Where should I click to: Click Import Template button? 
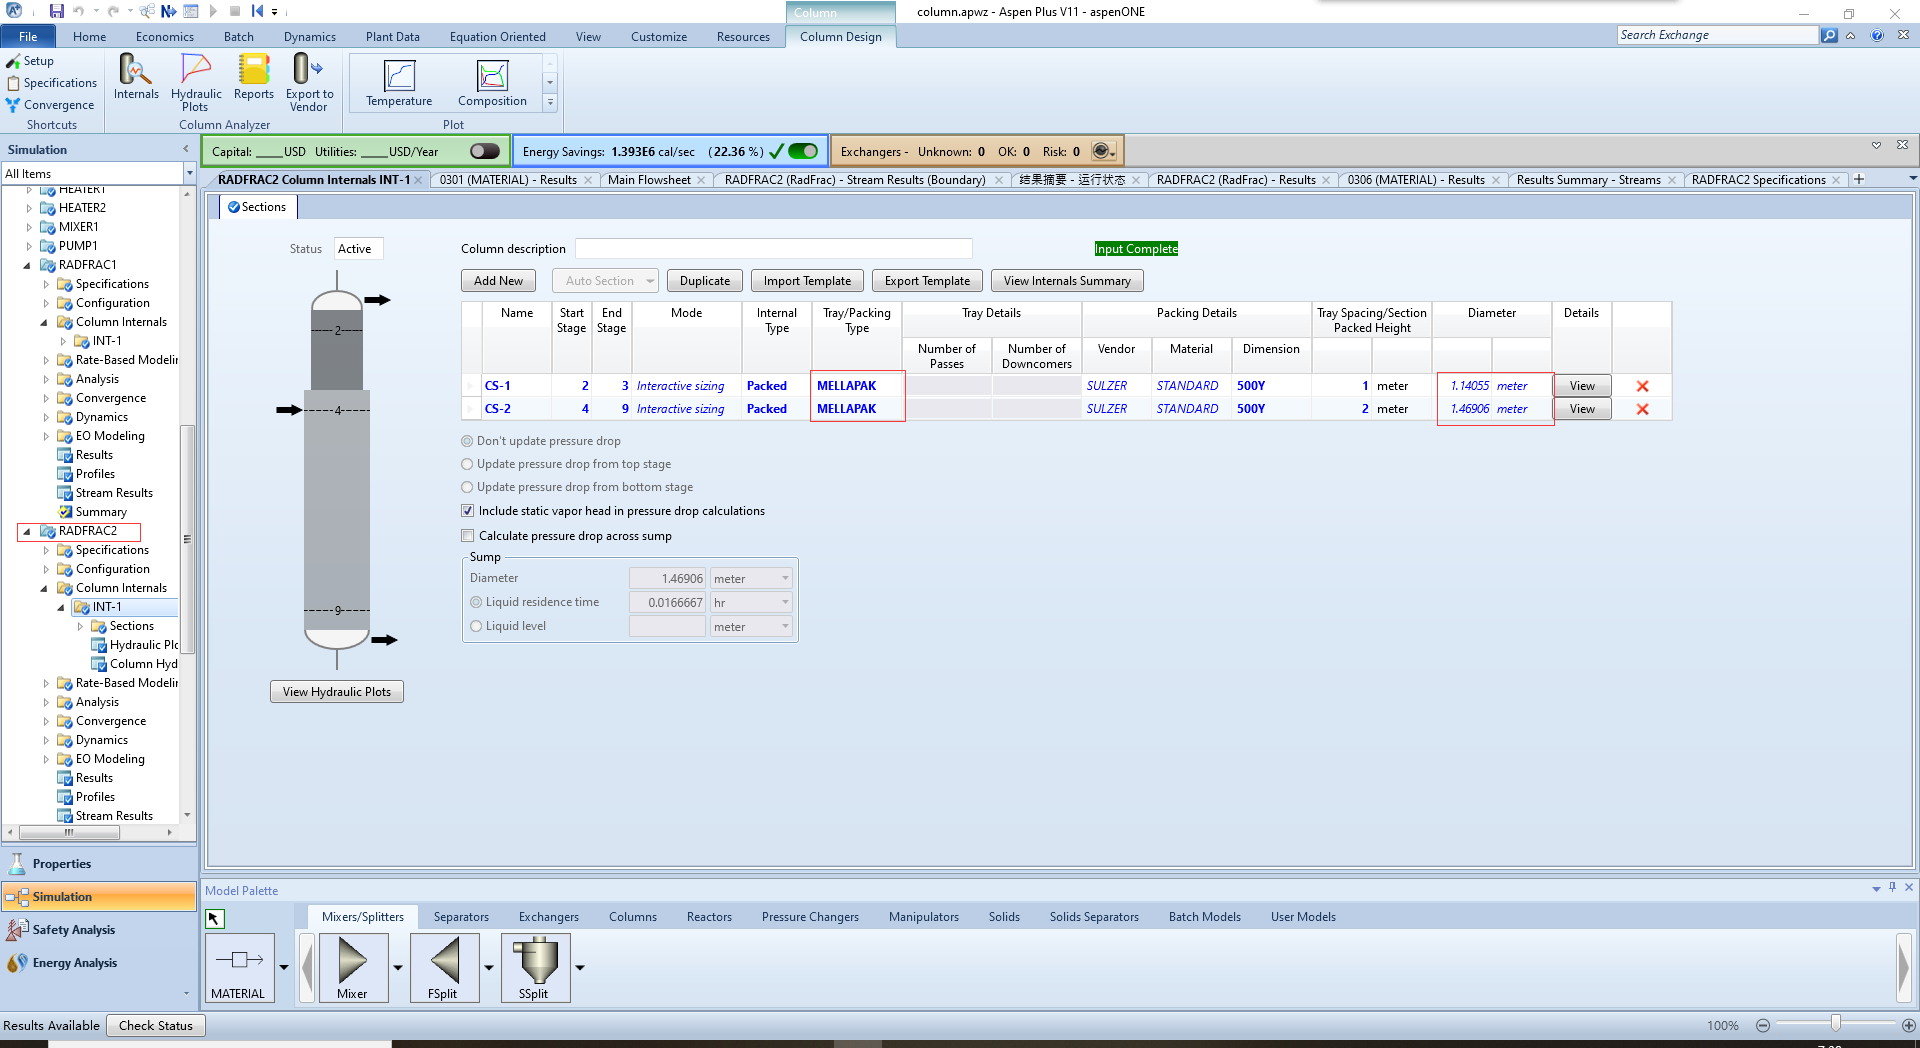807,281
